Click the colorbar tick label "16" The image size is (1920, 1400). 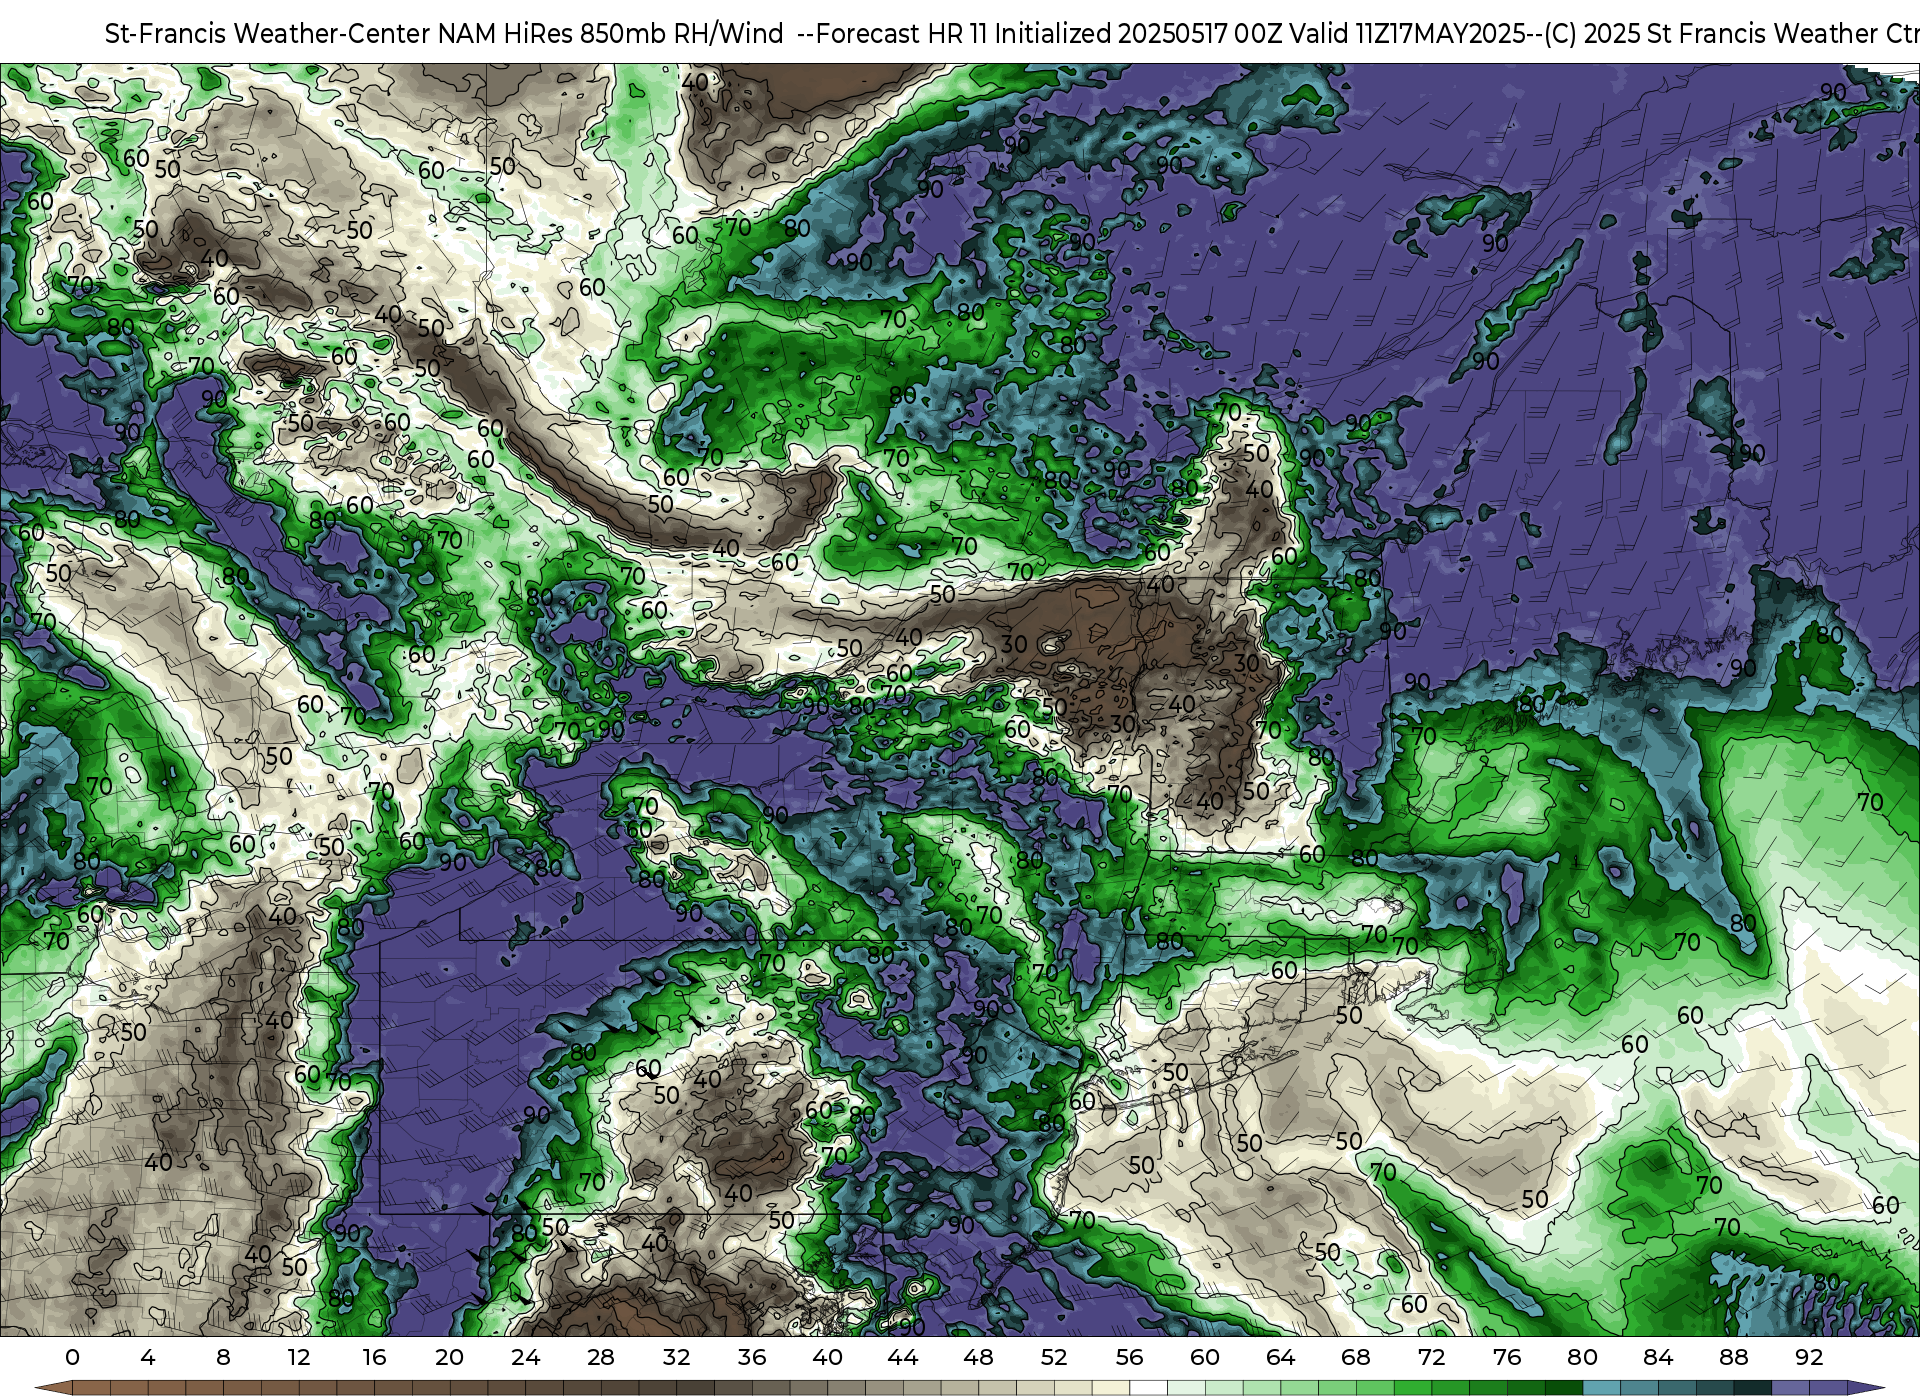(x=374, y=1358)
